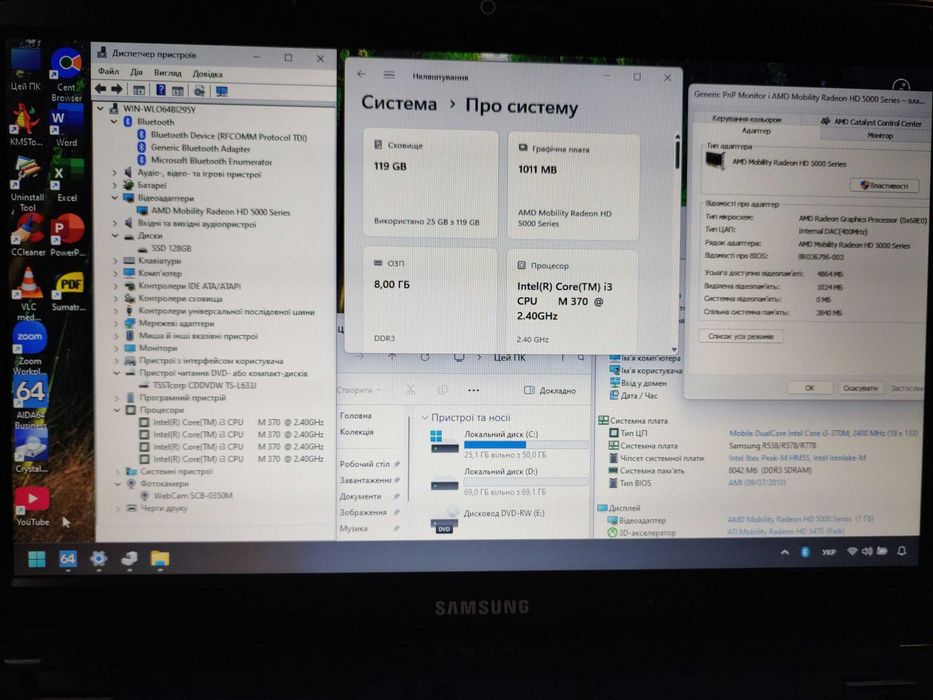Expand the Мережеві адаптери node
Screen dimensions: 933x700
click(x=116, y=323)
